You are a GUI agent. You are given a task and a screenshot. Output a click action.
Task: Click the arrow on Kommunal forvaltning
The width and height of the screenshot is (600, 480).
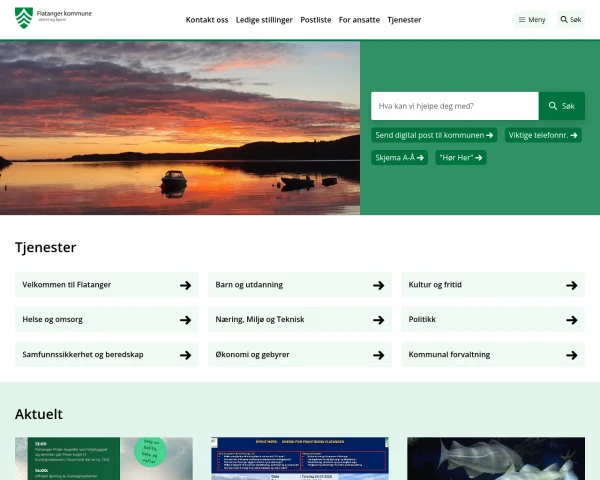[572, 355]
